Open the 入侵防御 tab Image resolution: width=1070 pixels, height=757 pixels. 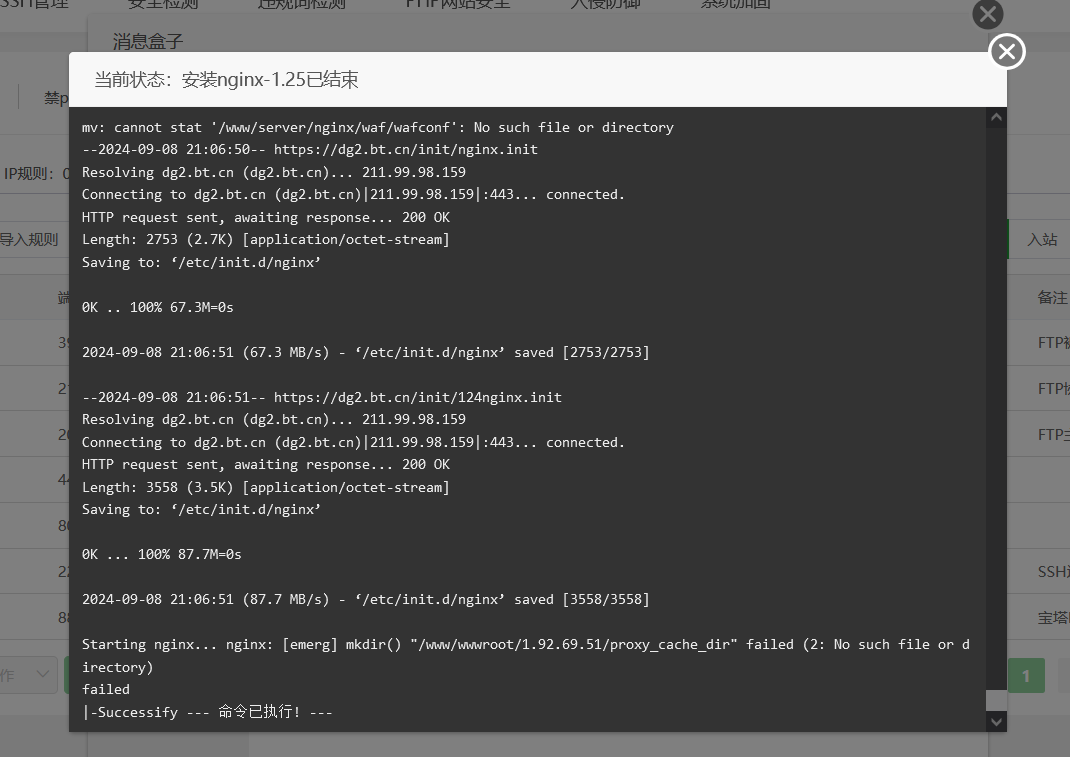pyautogui.click(x=605, y=3)
